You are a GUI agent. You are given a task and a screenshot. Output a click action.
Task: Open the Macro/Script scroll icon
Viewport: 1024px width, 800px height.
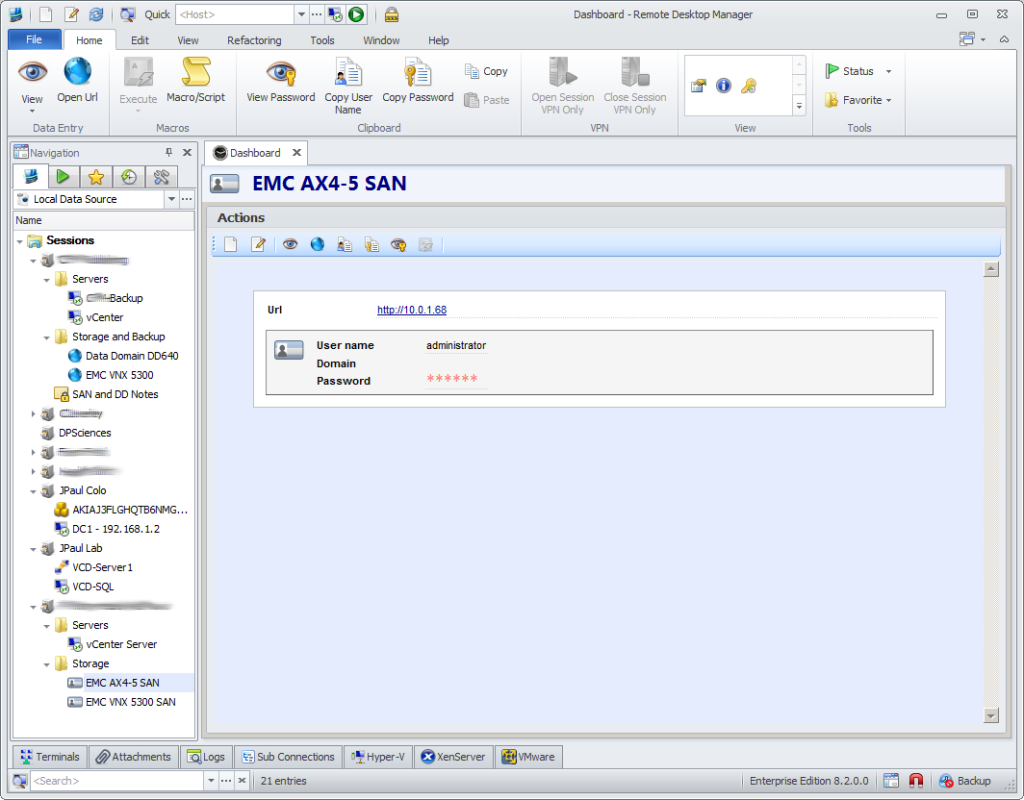tap(195, 72)
